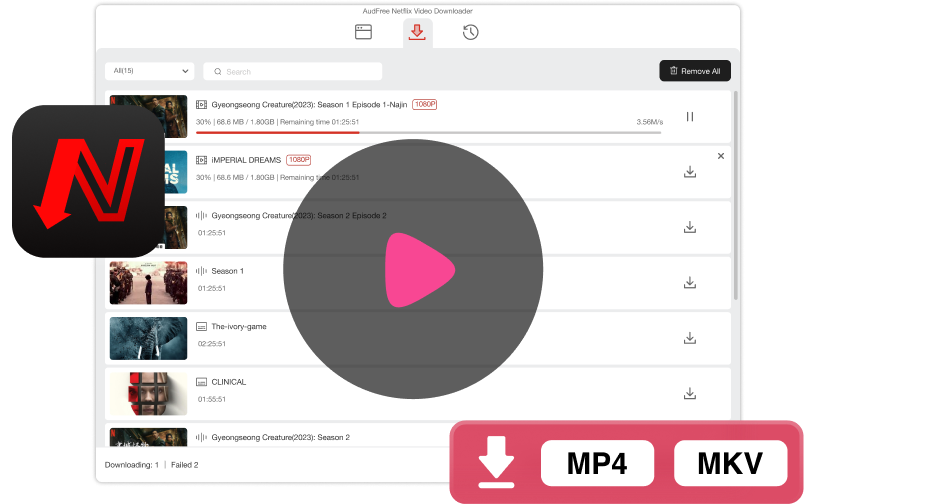Click the 3.56M/s download speed text

[649, 122]
